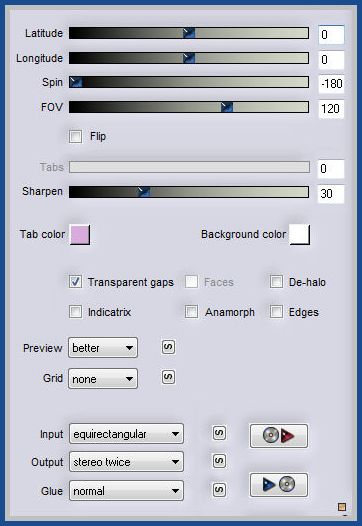The width and height of the screenshot is (362, 526).
Task: Open the Tab color swatch
Action: click(80, 234)
